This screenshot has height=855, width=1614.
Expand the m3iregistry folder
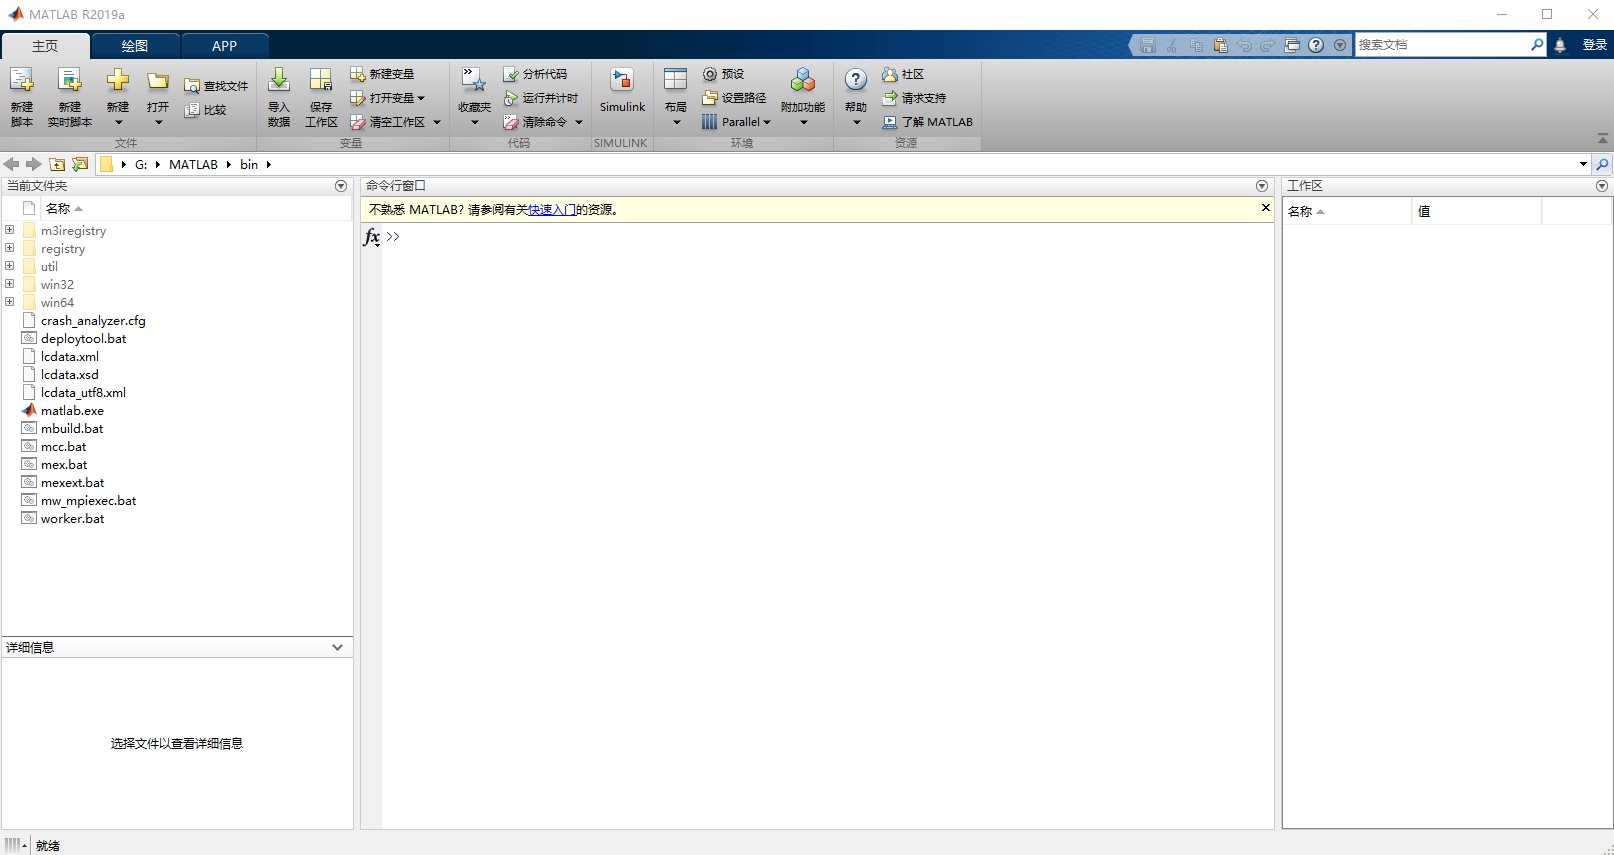coord(10,230)
